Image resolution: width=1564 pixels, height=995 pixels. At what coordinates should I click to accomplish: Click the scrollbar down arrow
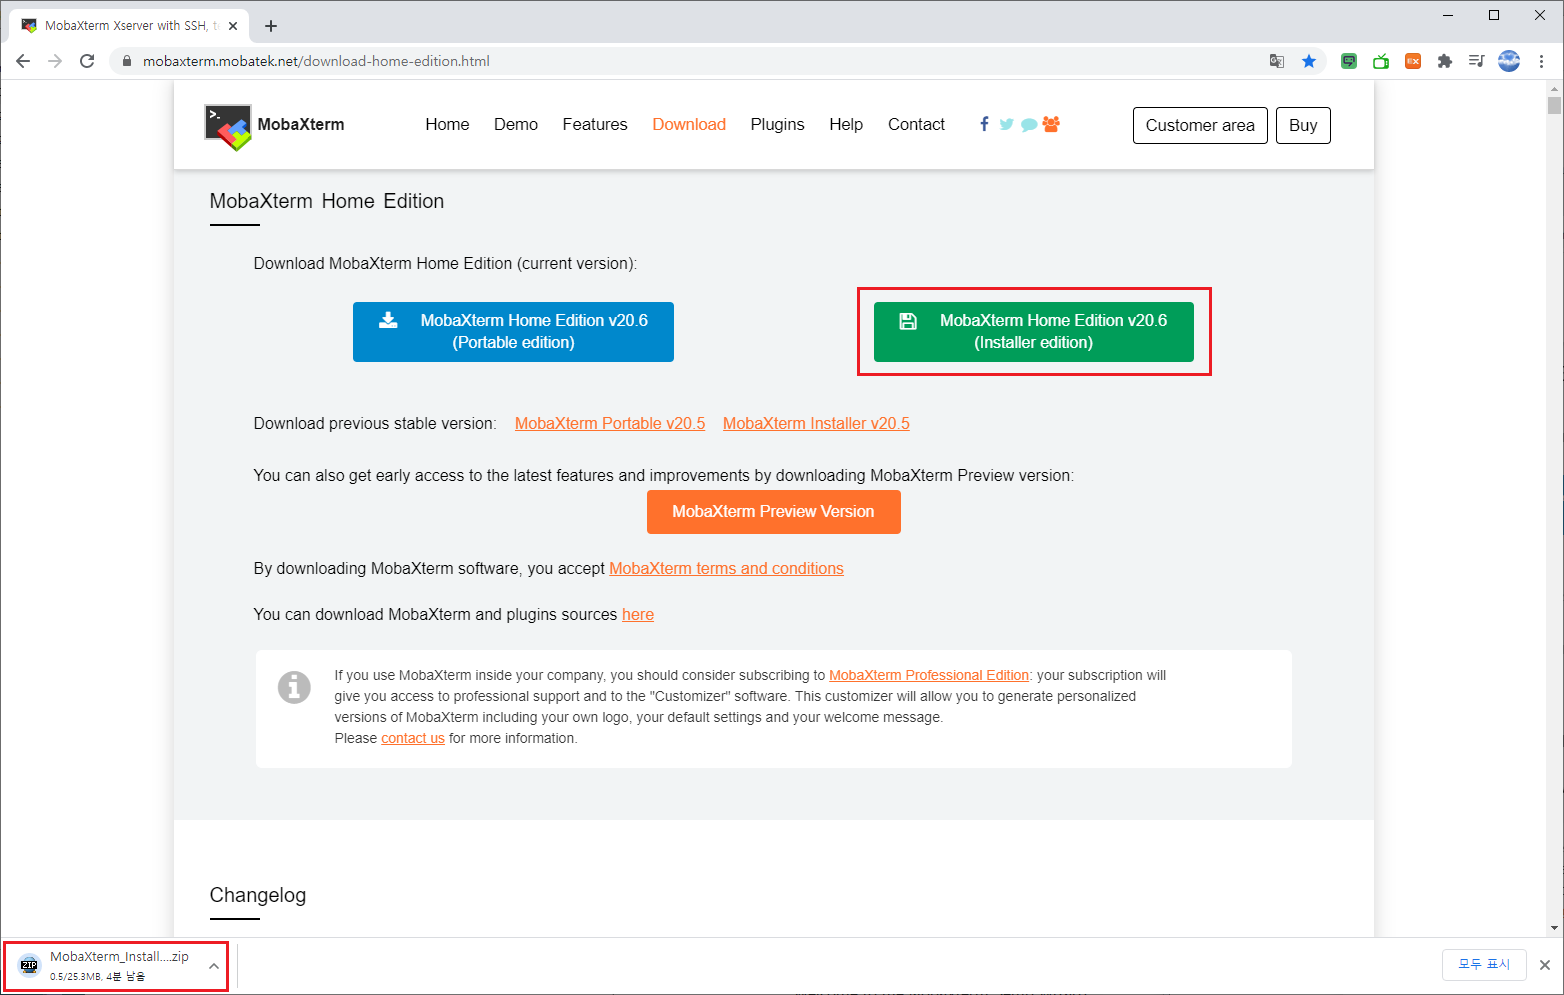tap(1554, 928)
